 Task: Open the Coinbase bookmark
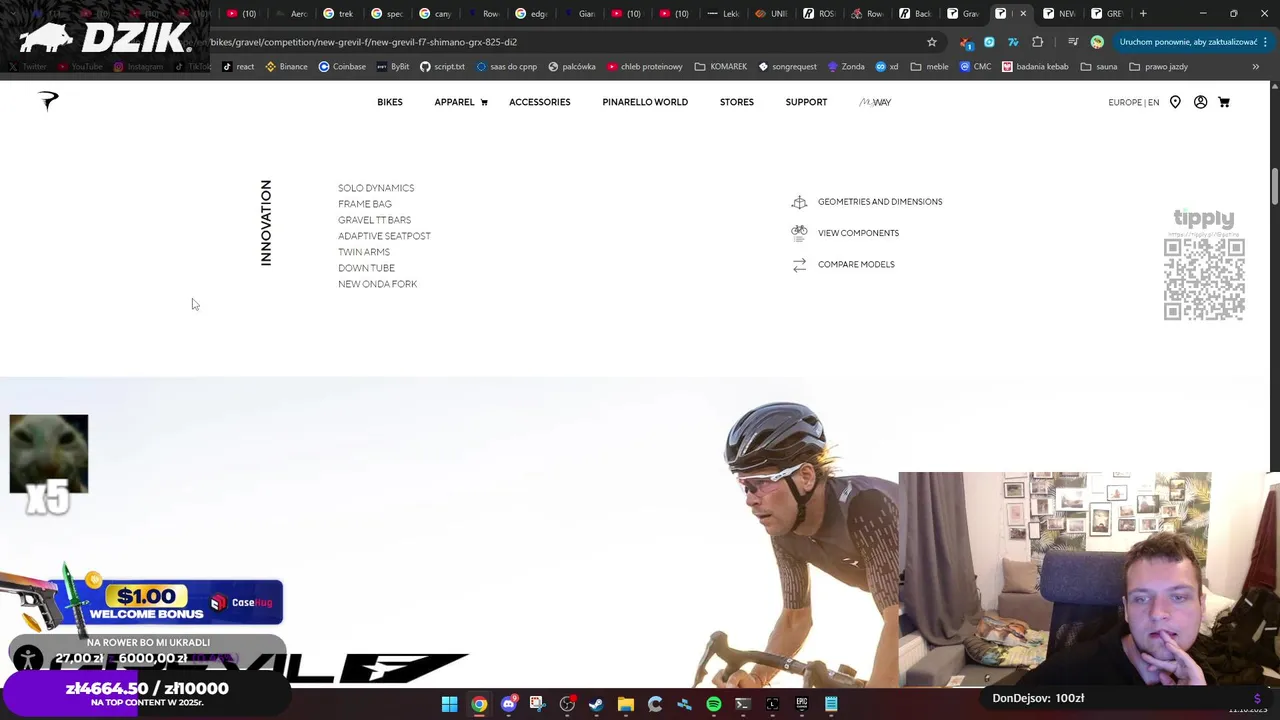pos(341,66)
